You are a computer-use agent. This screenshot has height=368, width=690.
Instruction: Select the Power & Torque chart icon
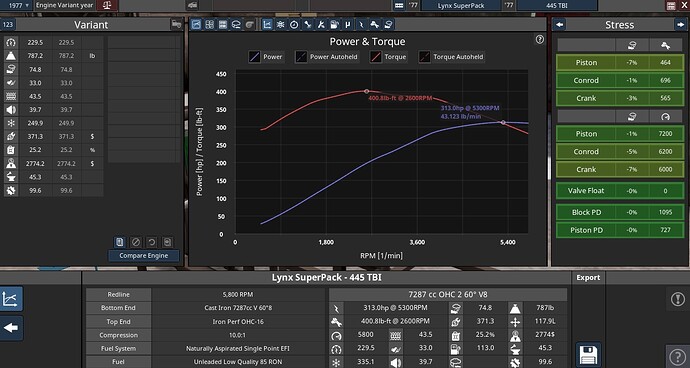coord(267,25)
